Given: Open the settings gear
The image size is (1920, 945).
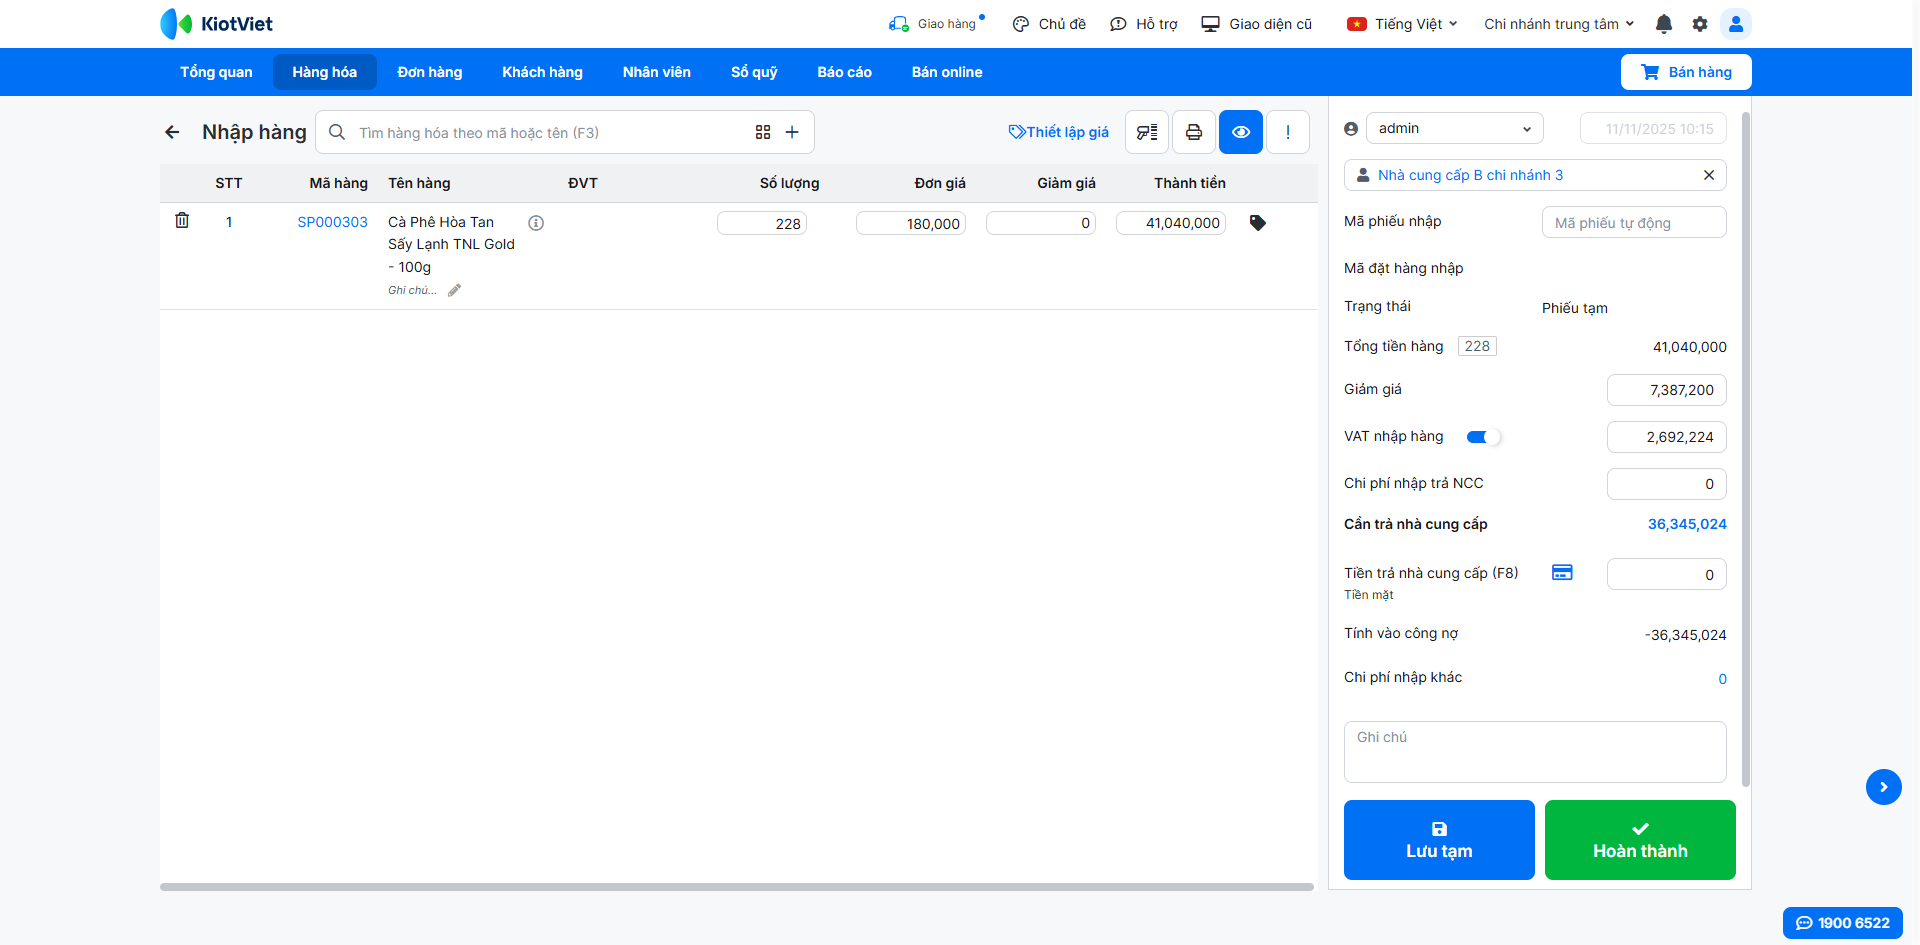Looking at the screenshot, I should 1700,24.
